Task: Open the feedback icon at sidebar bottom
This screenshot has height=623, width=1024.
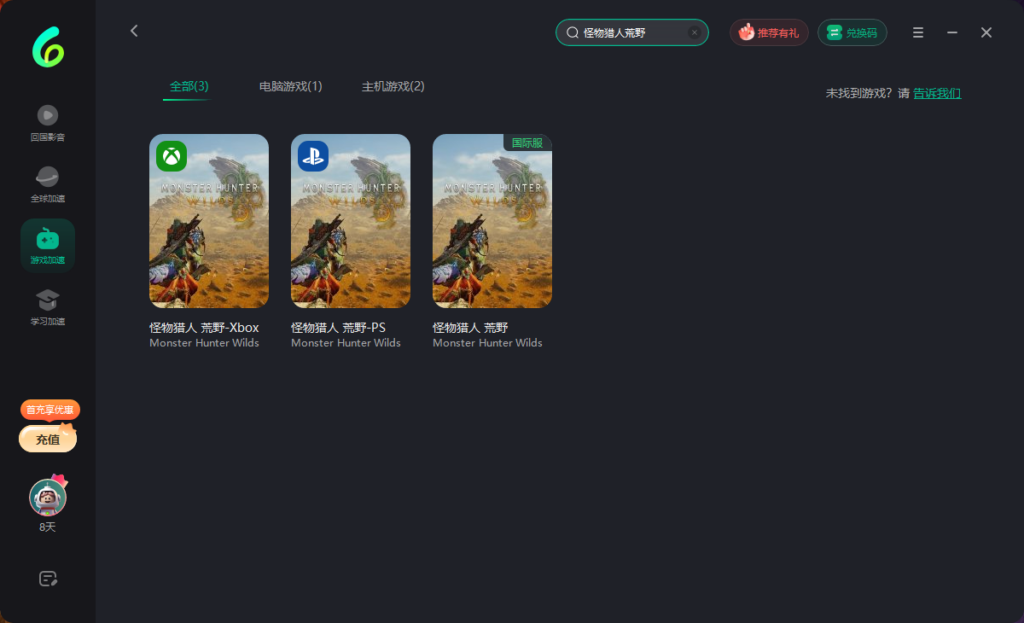Action: 47,578
